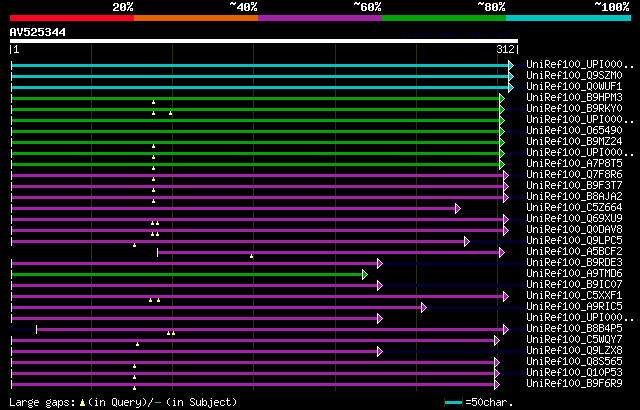Select the UniRef100_Q9LZX8 label
640x410 pixels.
pyautogui.click(x=574, y=351)
